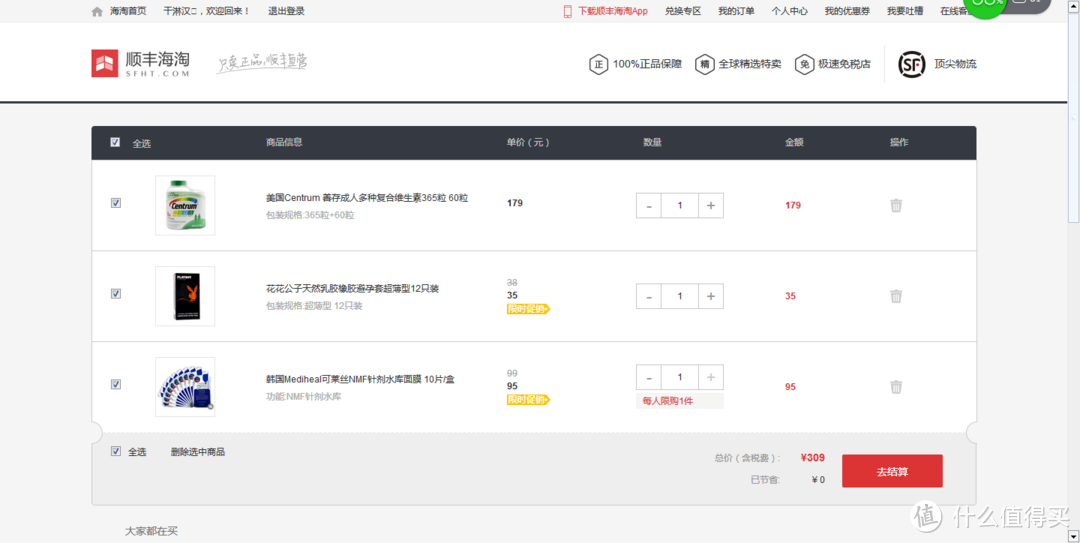Viewport: 1080px width, 543px height.
Task: Open 花花公子天然乳胶 product title link
Action: [x=353, y=289]
